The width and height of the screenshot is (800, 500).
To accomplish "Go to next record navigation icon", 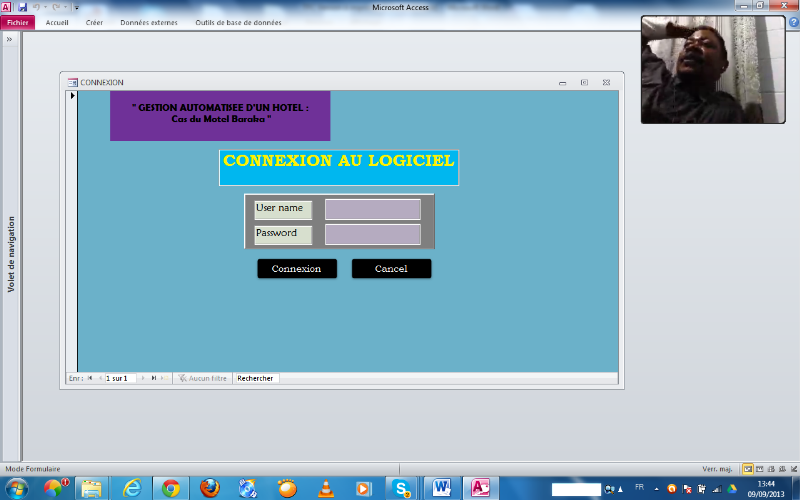I will (143, 378).
